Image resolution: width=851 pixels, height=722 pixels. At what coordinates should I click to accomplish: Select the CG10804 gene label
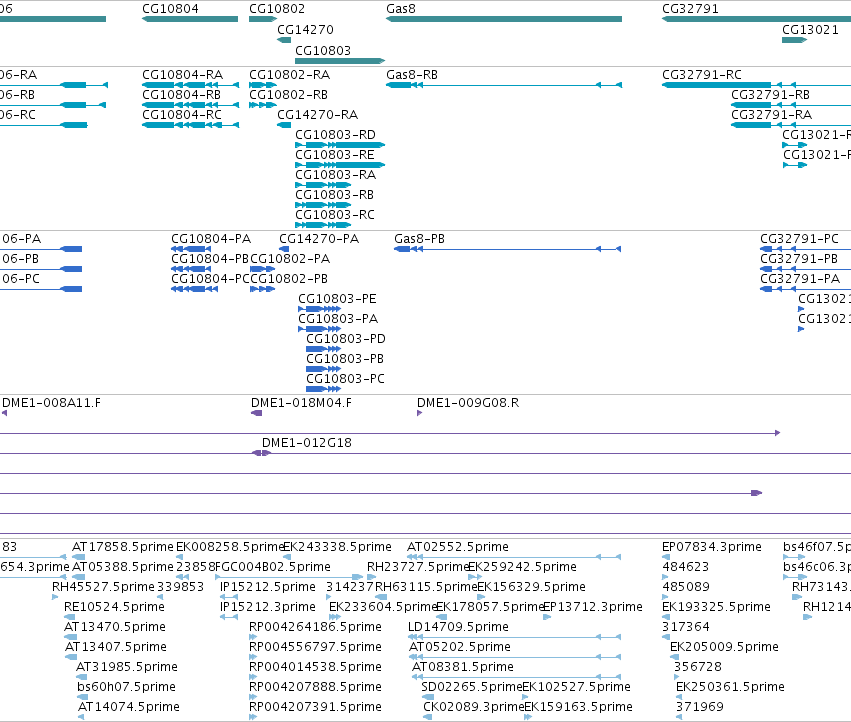(170, 9)
